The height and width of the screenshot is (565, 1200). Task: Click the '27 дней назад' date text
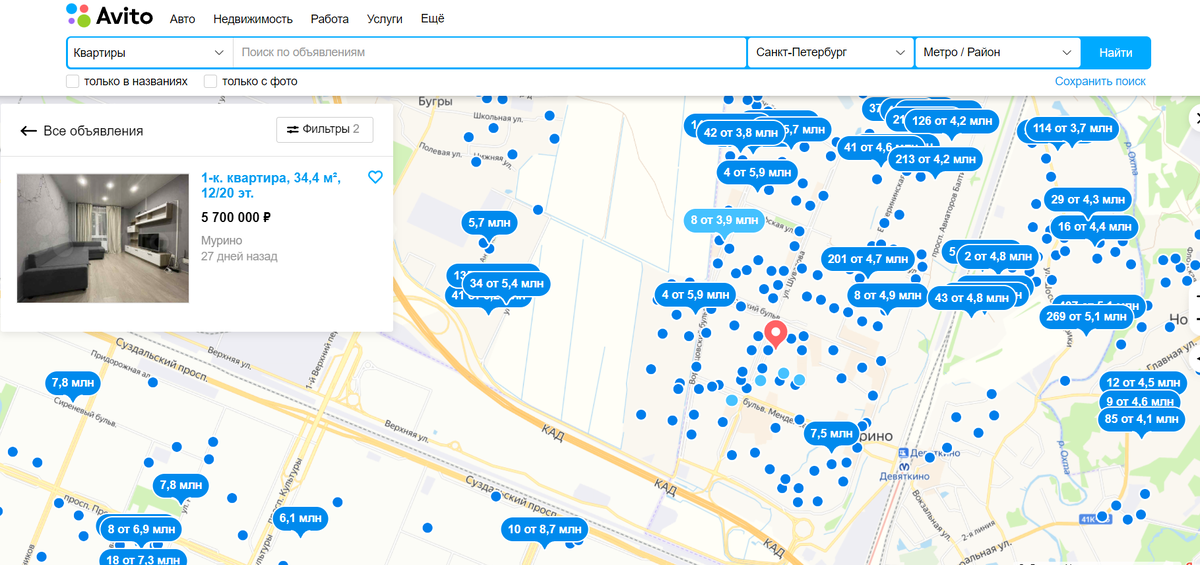[239, 256]
